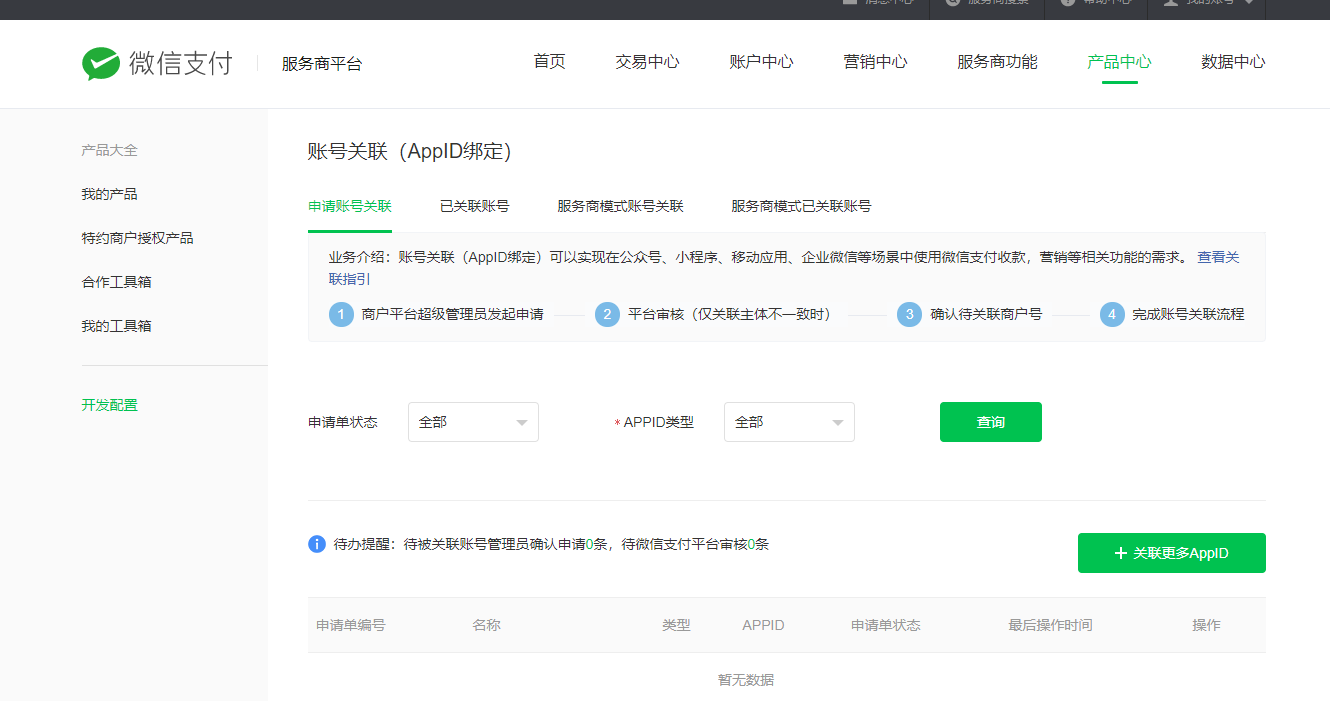
Task: Go to 数据中心 in top navigation
Action: point(1233,62)
